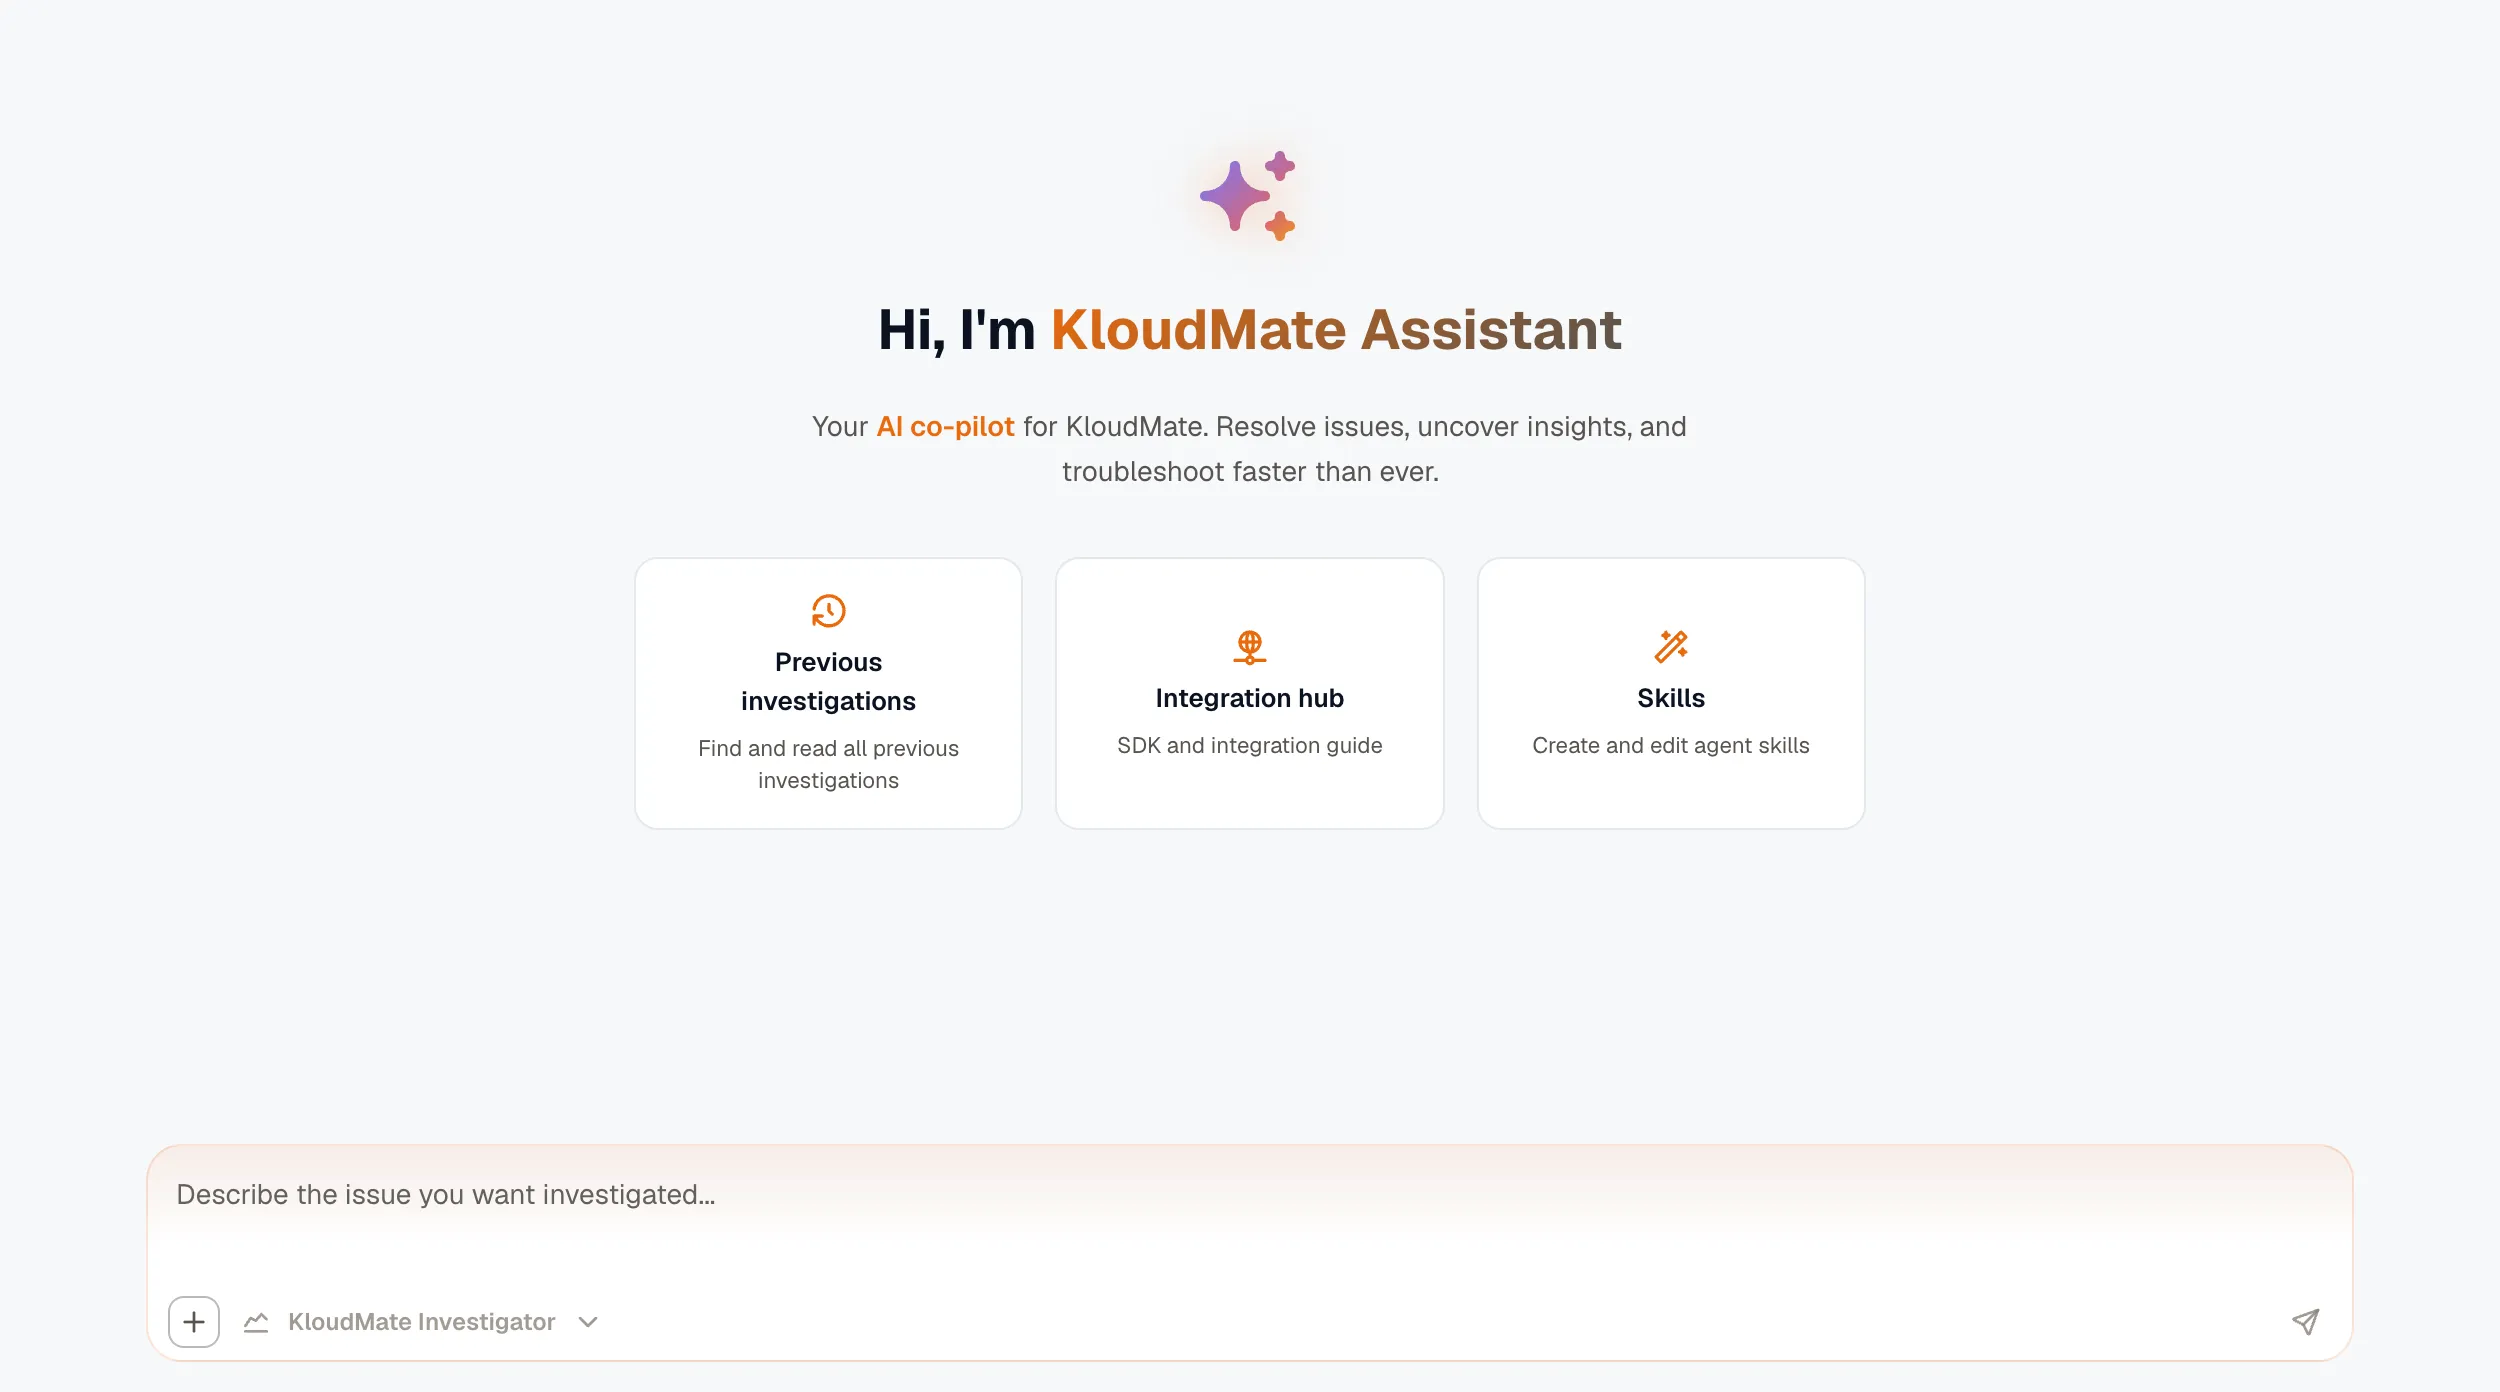Click the 'KloudMate Assistant' heading text
The width and height of the screenshot is (2500, 1392).
tap(1336, 330)
